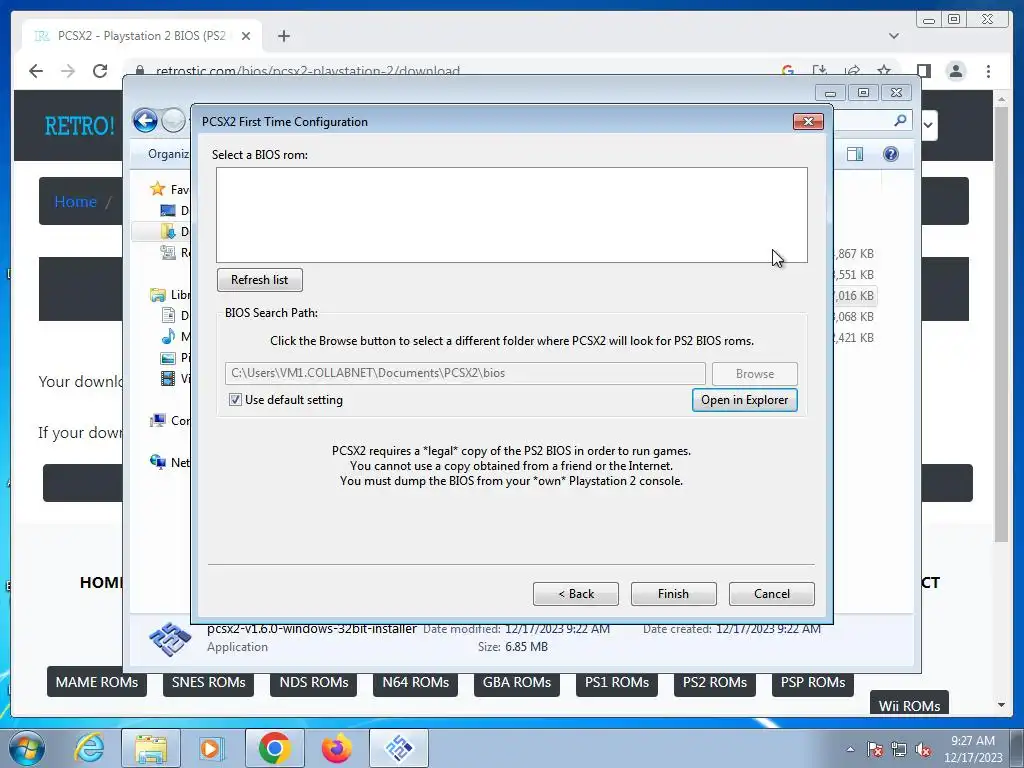This screenshot has width=1024, height=768.
Task: Launch Internet Explorer from taskbar
Action: [89, 748]
